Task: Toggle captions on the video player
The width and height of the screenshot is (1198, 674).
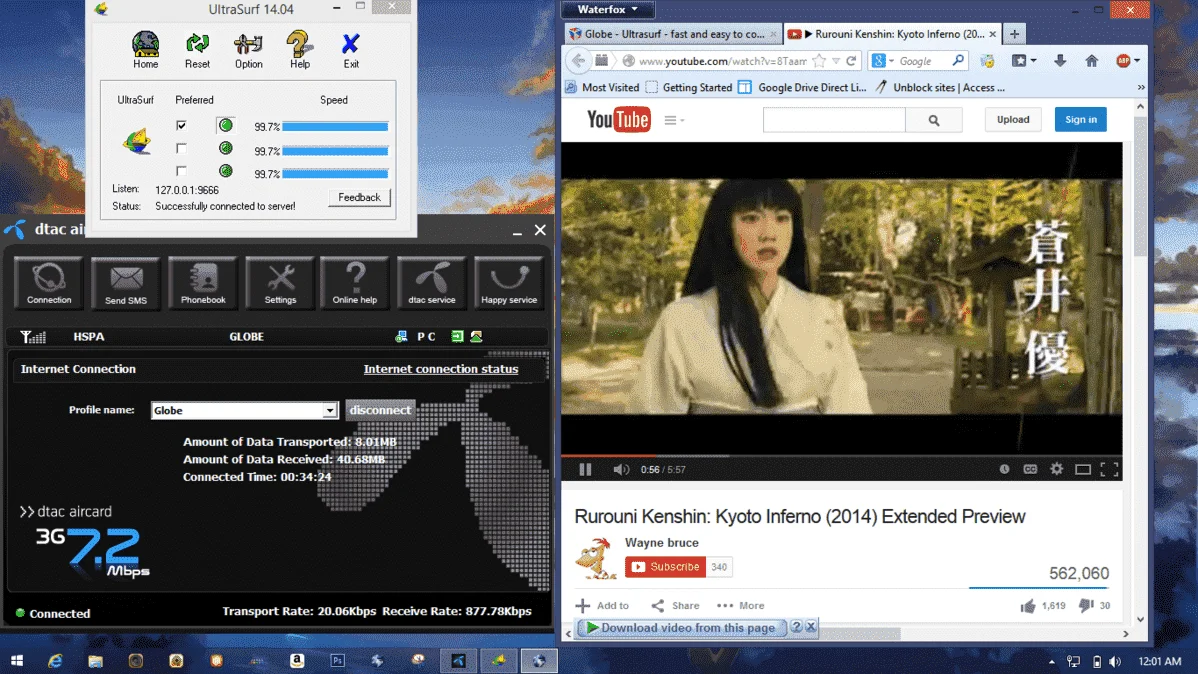Action: [x=1030, y=469]
